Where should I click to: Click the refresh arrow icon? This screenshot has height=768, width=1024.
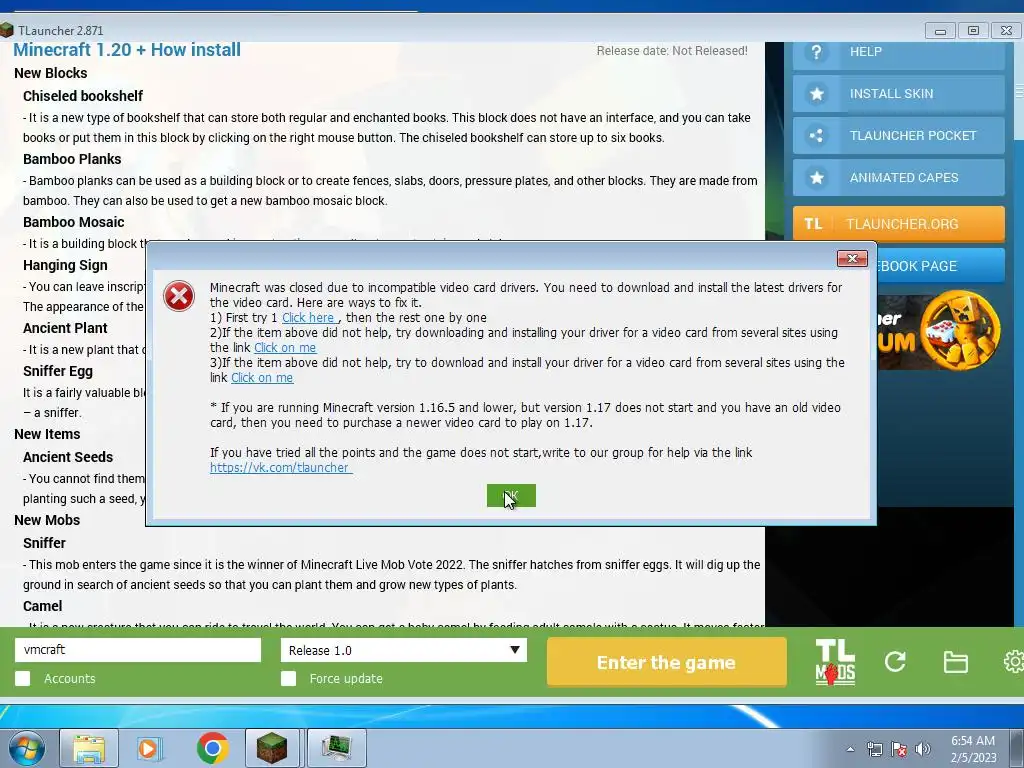point(895,662)
